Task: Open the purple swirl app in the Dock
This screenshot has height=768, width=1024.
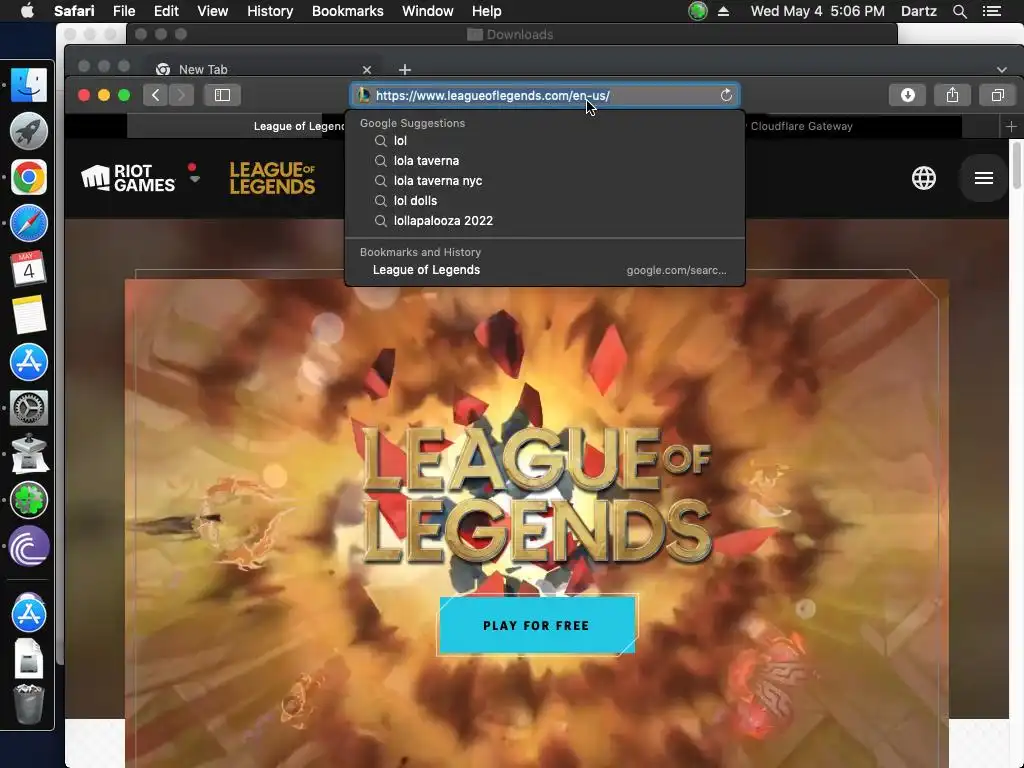Action: (x=29, y=545)
